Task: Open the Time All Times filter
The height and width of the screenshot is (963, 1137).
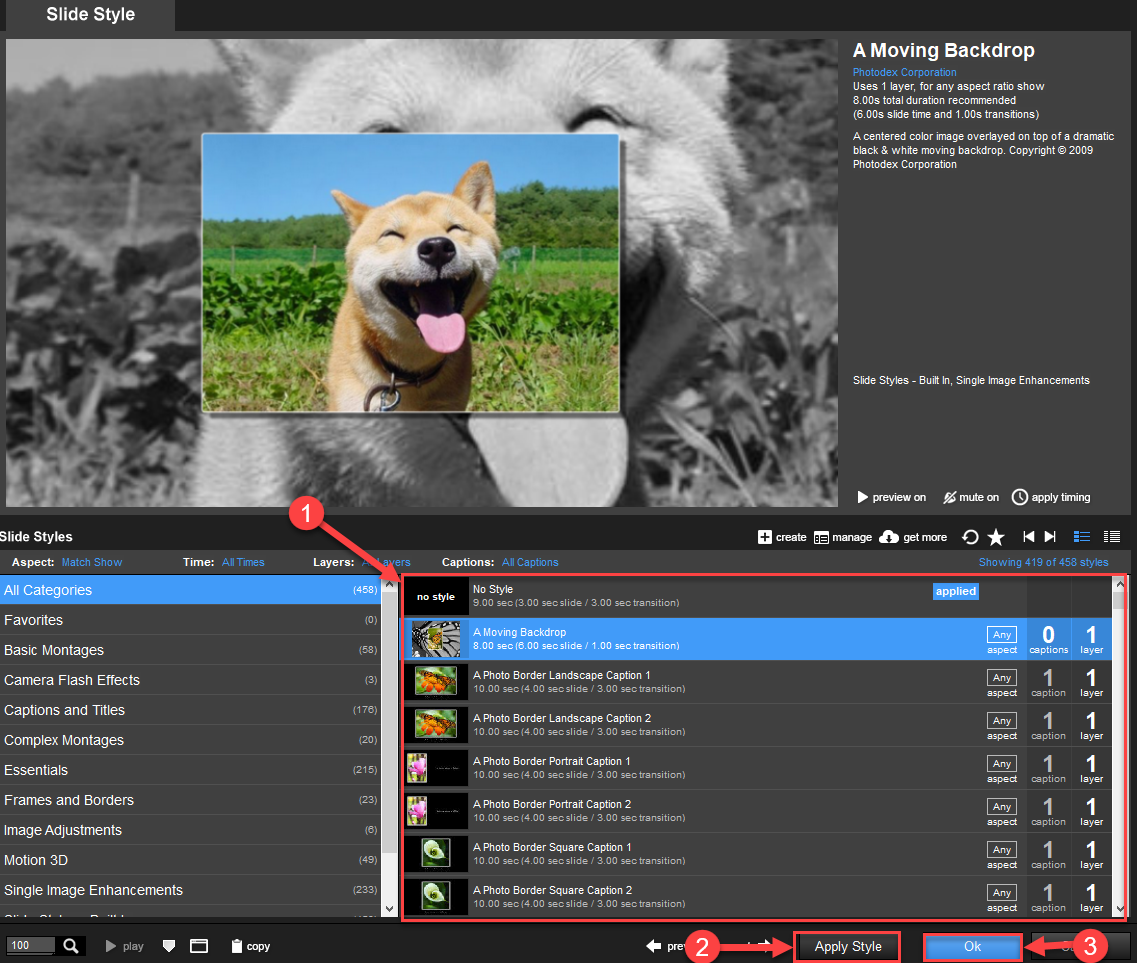Action: pos(243,561)
